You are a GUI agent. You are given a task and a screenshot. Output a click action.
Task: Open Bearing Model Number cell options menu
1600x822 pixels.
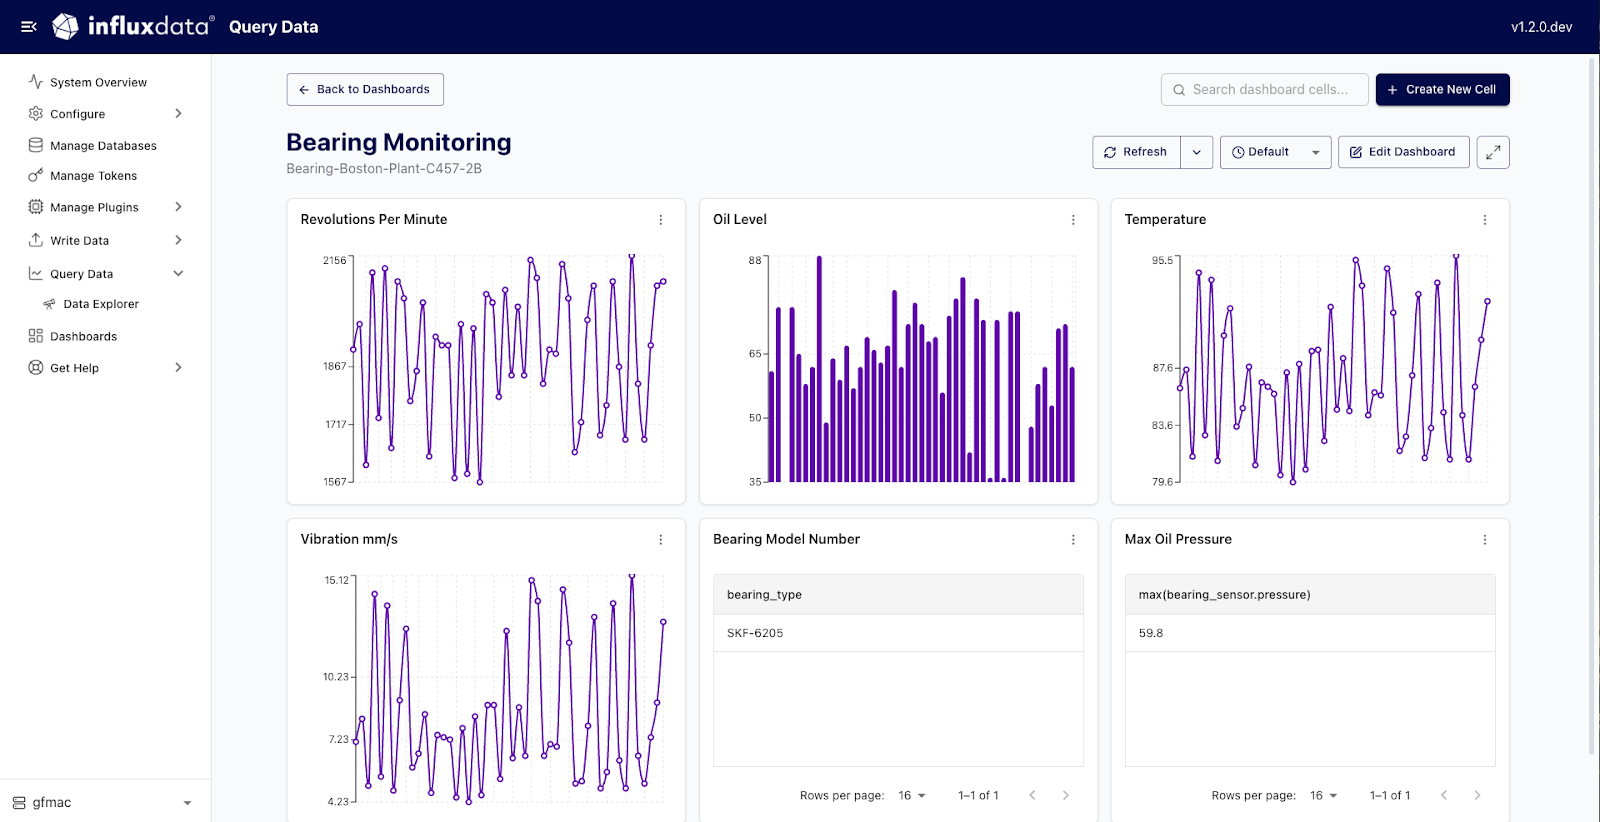(1073, 540)
